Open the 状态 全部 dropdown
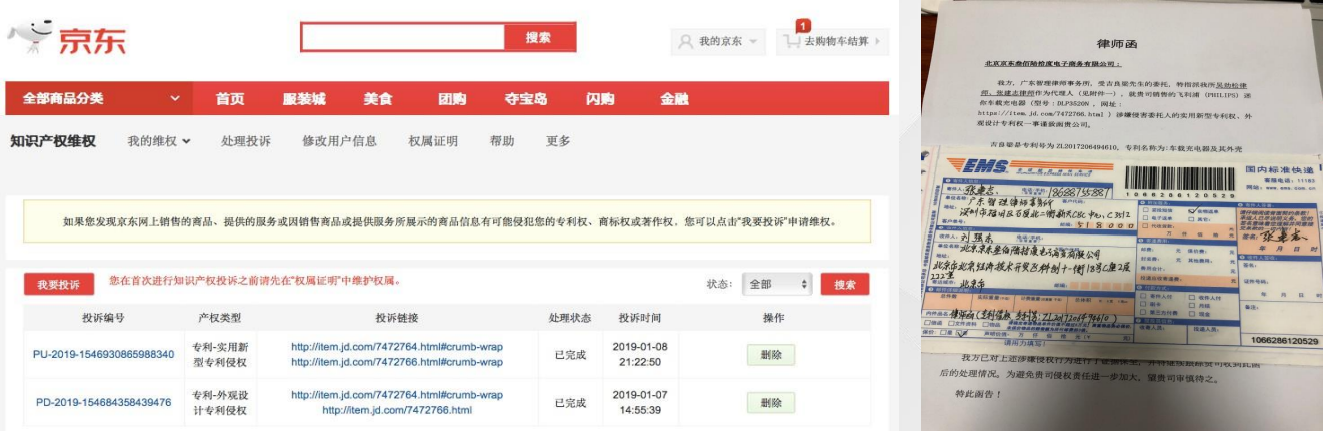The height and width of the screenshot is (431, 1323). (776, 284)
